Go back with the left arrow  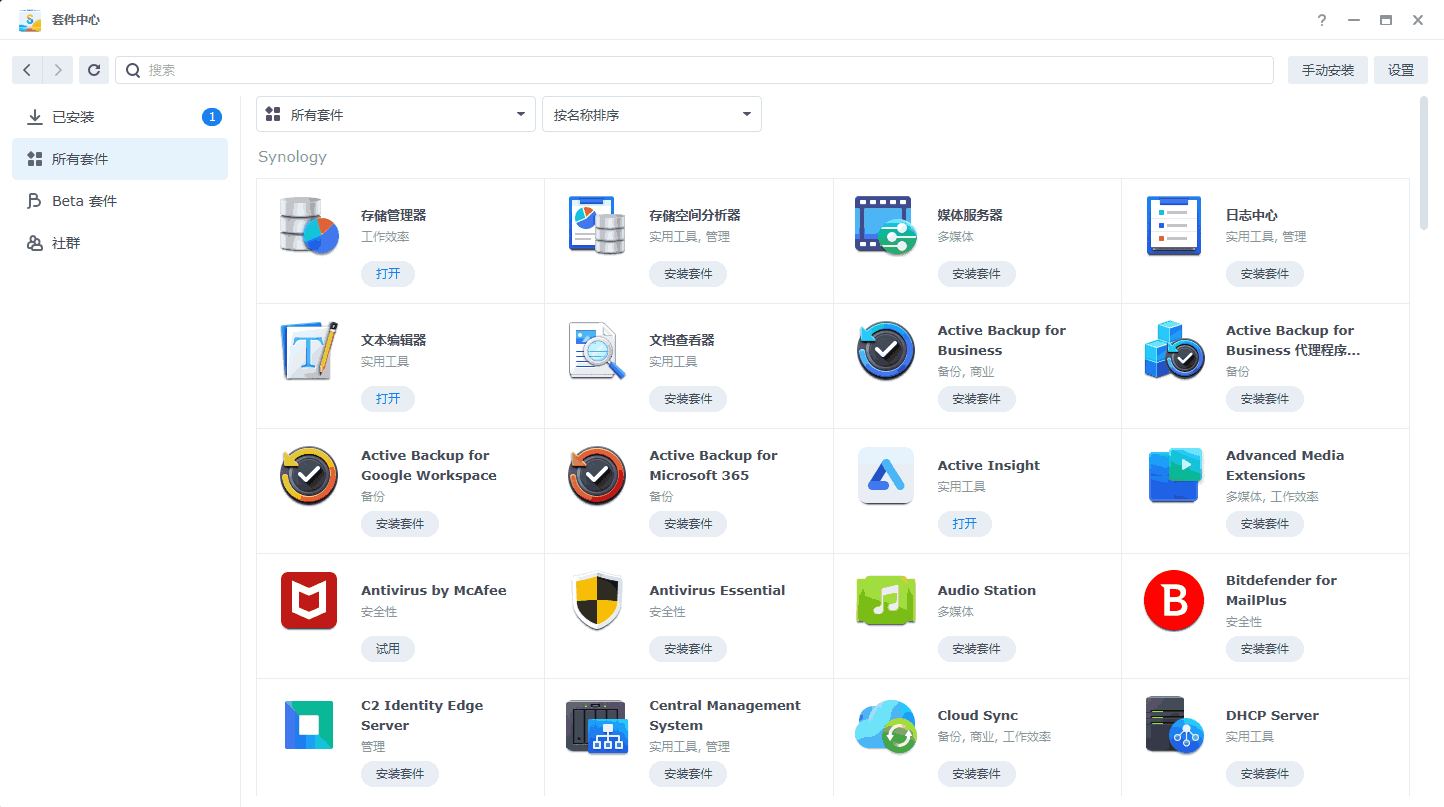(27, 70)
